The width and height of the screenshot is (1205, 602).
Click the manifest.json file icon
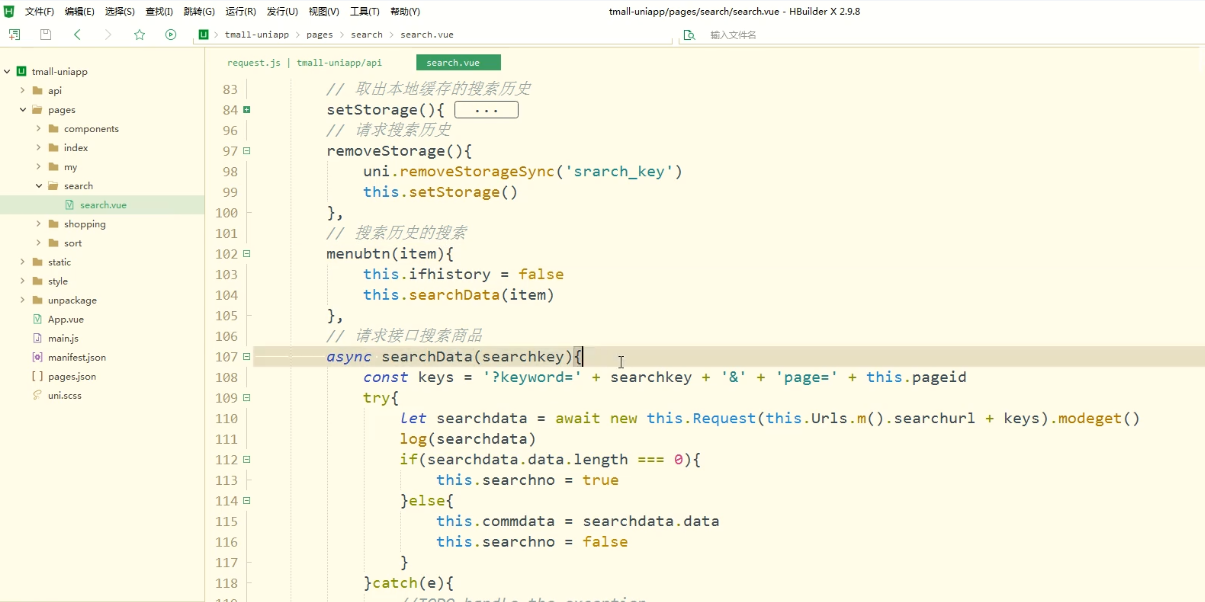click(37, 357)
